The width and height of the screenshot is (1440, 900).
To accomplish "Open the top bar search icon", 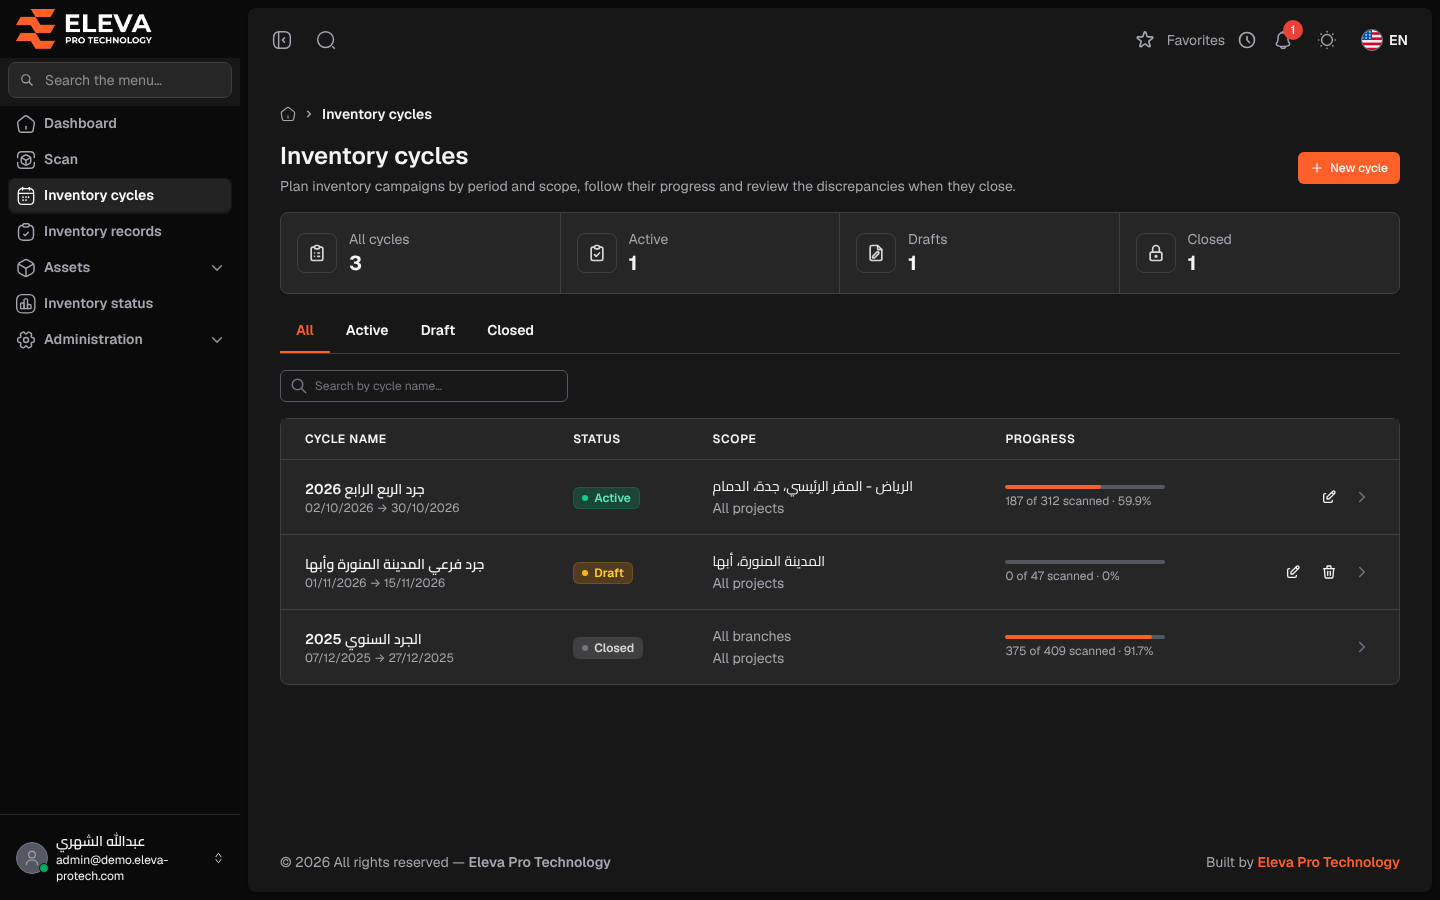I will tap(326, 40).
